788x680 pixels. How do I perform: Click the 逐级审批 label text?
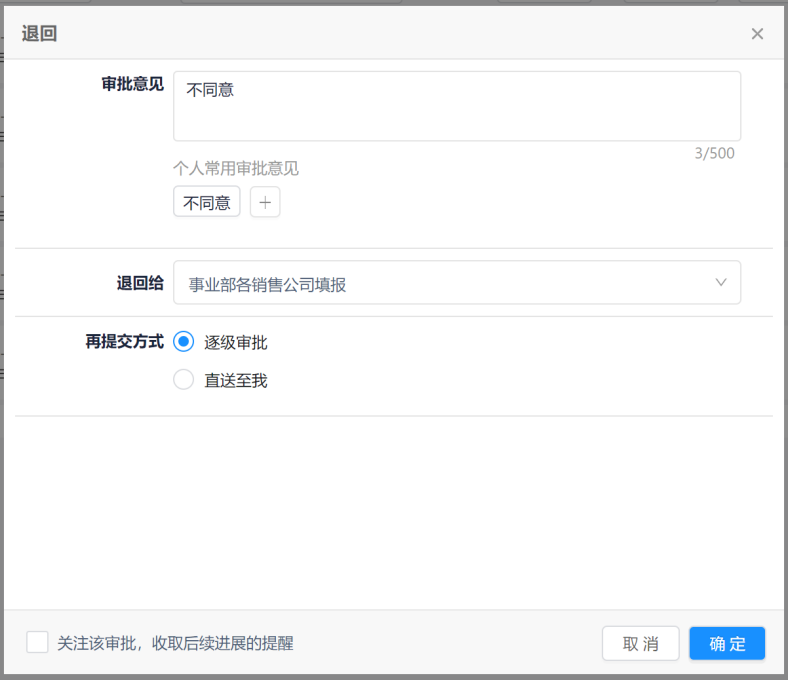tap(236, 342)
